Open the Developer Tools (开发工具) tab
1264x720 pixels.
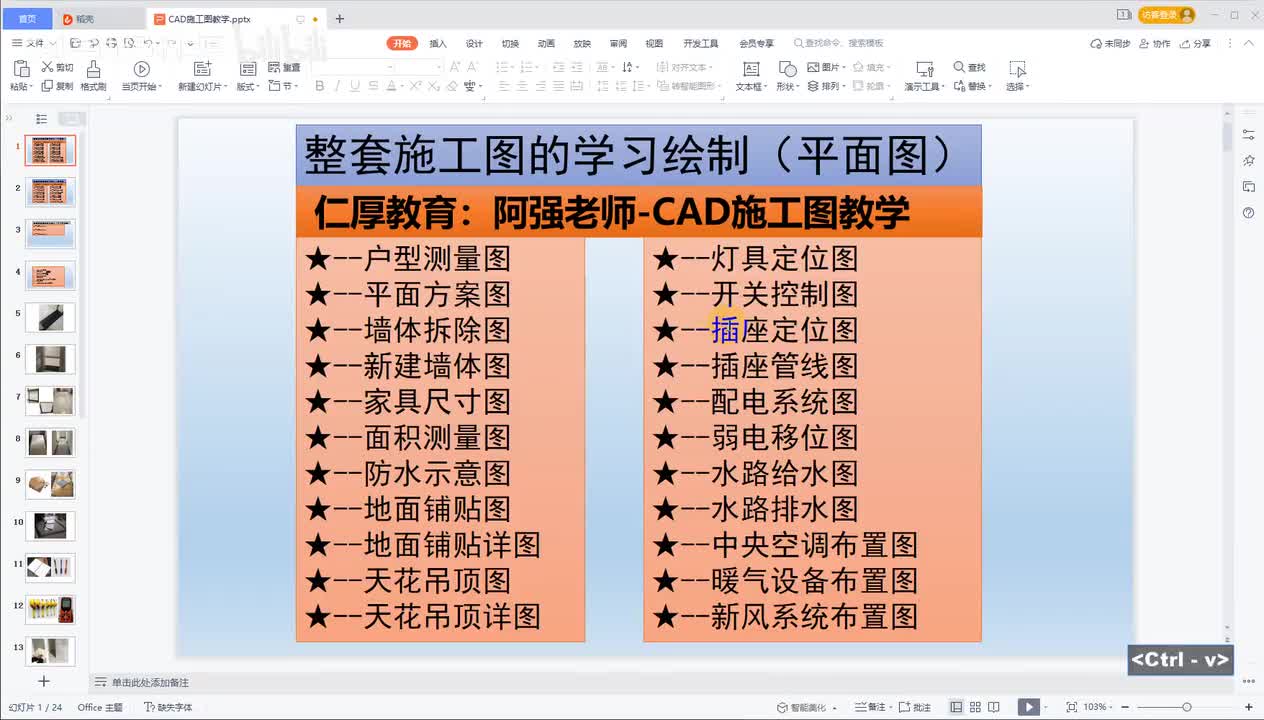701,43
